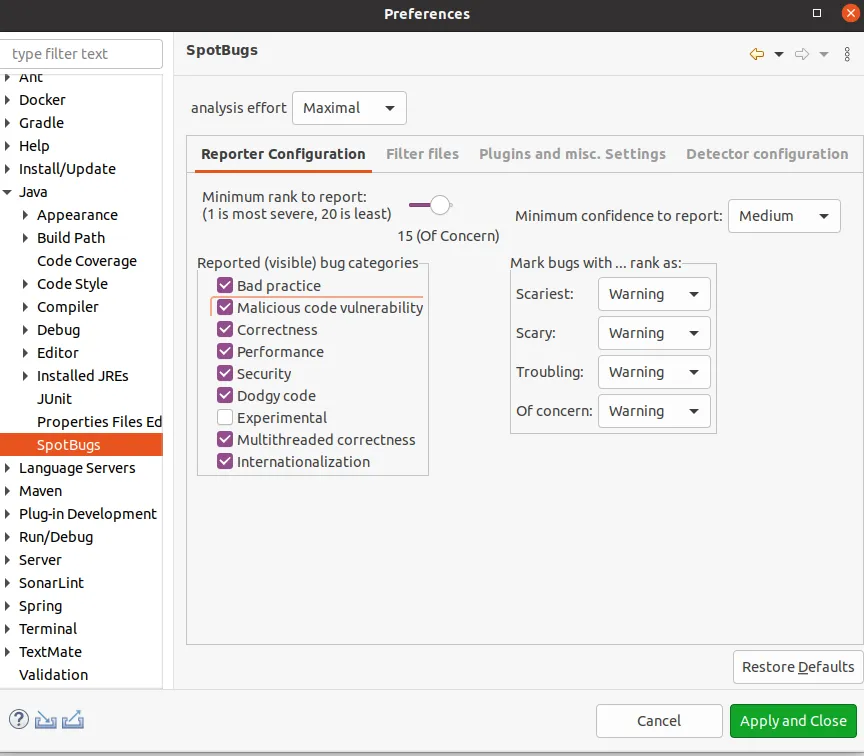Click Restore Defaults button
This screenshot has height=756, width=864.
pyautogui.click(x=798, y=667)
